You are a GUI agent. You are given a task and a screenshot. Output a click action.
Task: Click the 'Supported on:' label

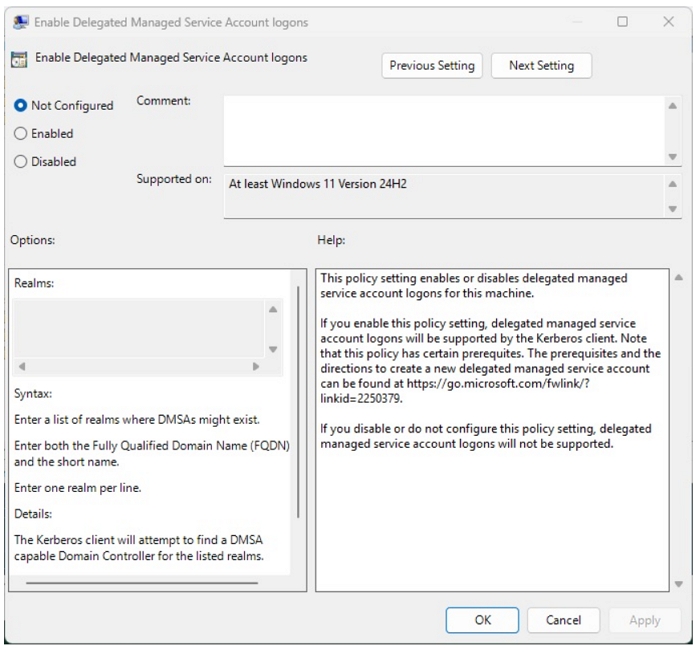[174, 179]
